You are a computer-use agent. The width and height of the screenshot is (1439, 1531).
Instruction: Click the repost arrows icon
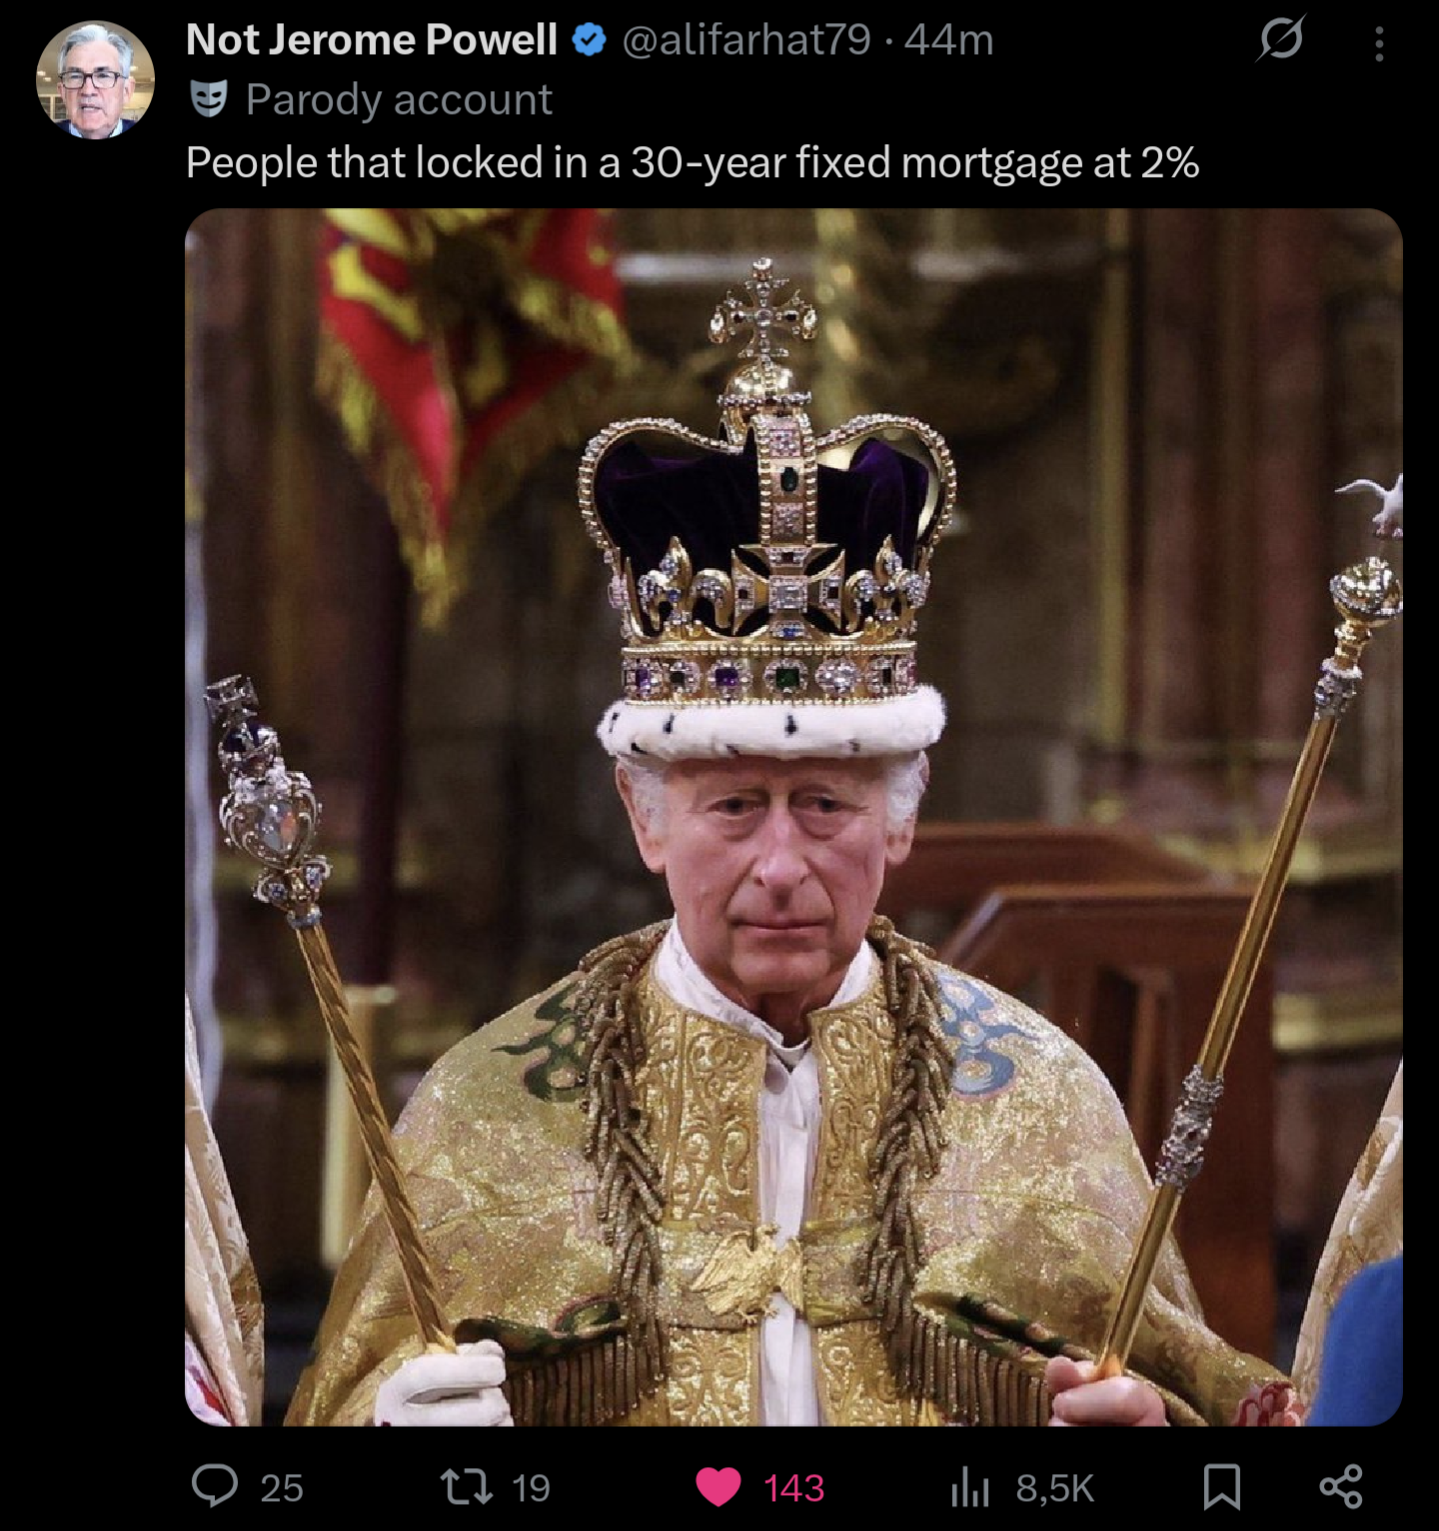tap(467, 1486)
